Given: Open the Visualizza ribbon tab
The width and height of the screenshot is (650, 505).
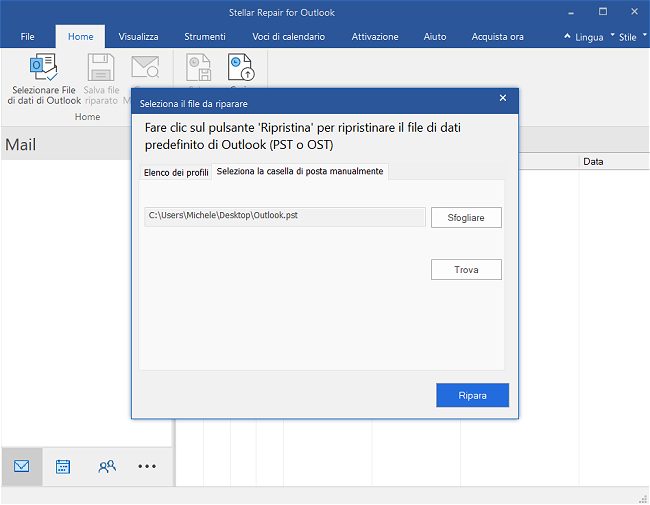Looking at the screenshot, I should point(138,36).
